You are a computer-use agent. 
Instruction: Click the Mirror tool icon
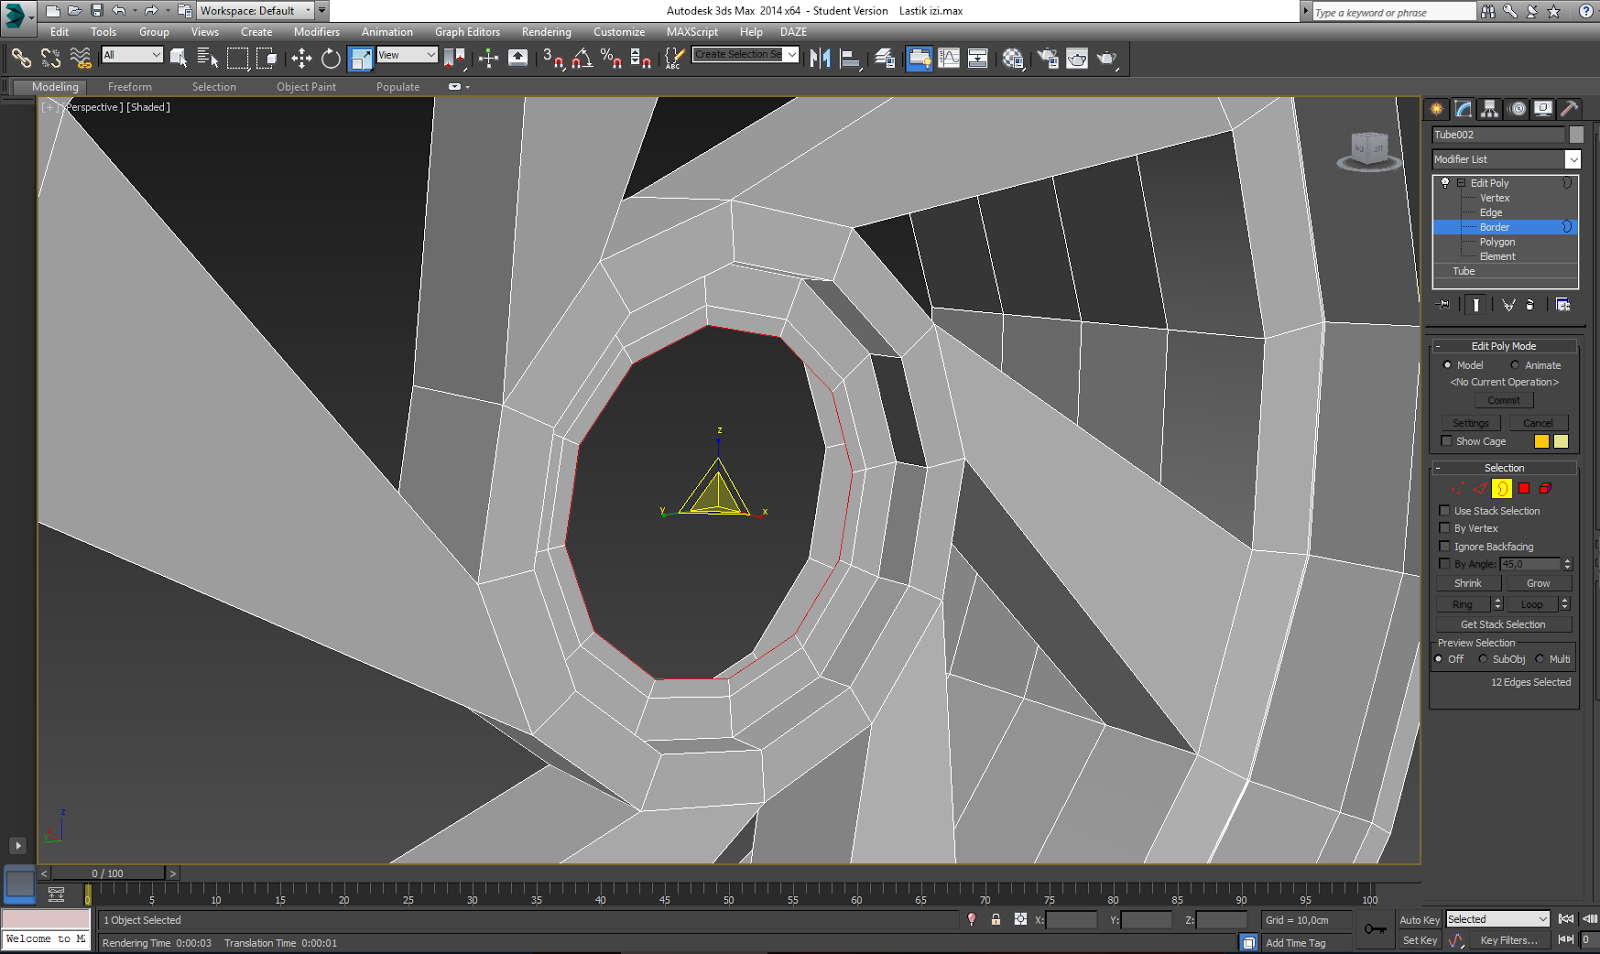[820, 59]
